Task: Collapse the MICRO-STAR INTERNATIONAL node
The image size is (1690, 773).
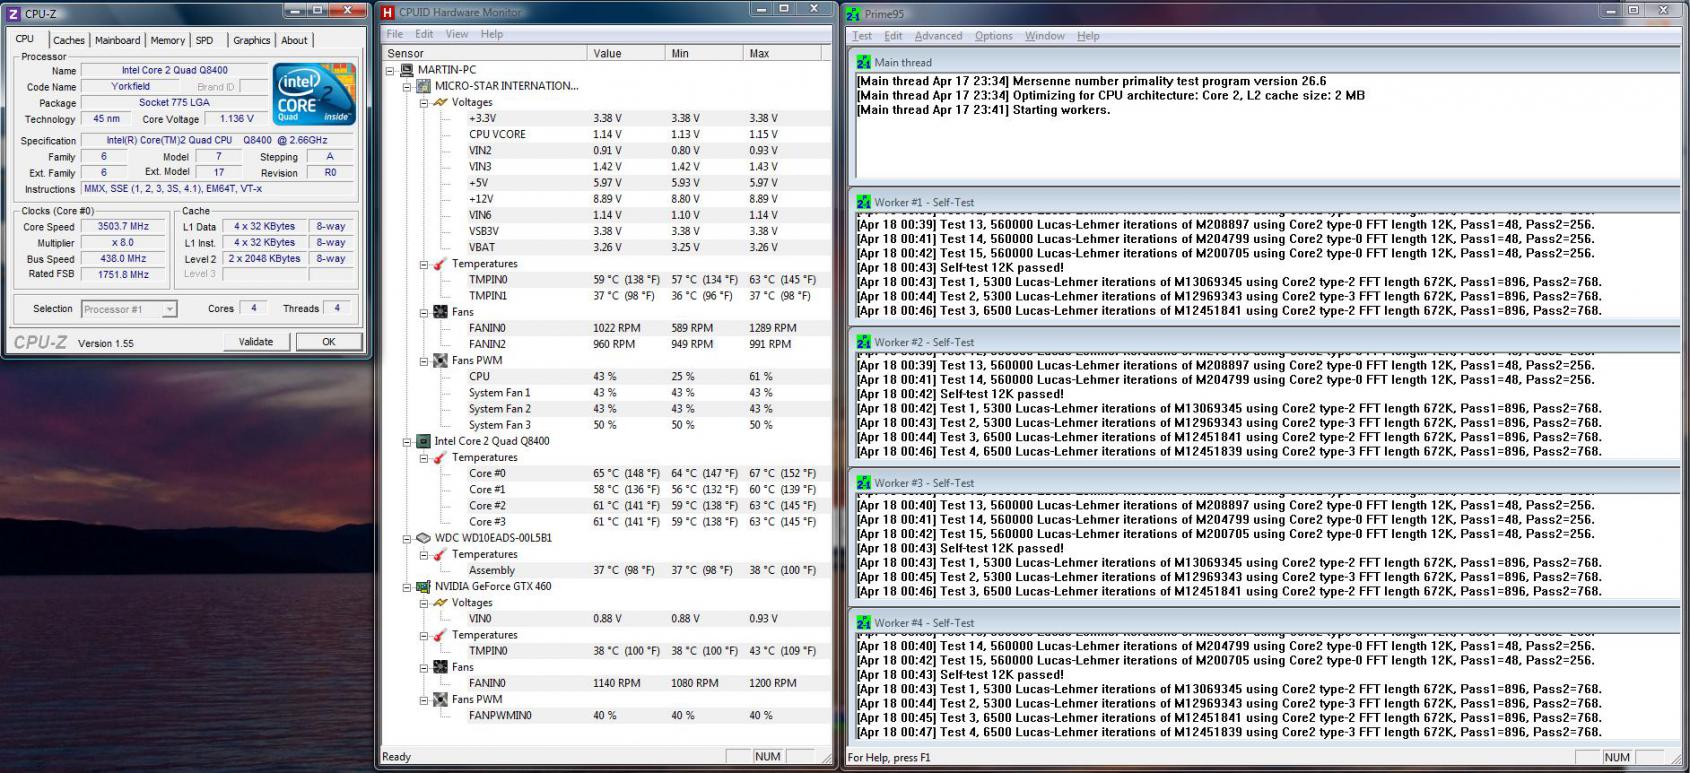Action: 407,86
